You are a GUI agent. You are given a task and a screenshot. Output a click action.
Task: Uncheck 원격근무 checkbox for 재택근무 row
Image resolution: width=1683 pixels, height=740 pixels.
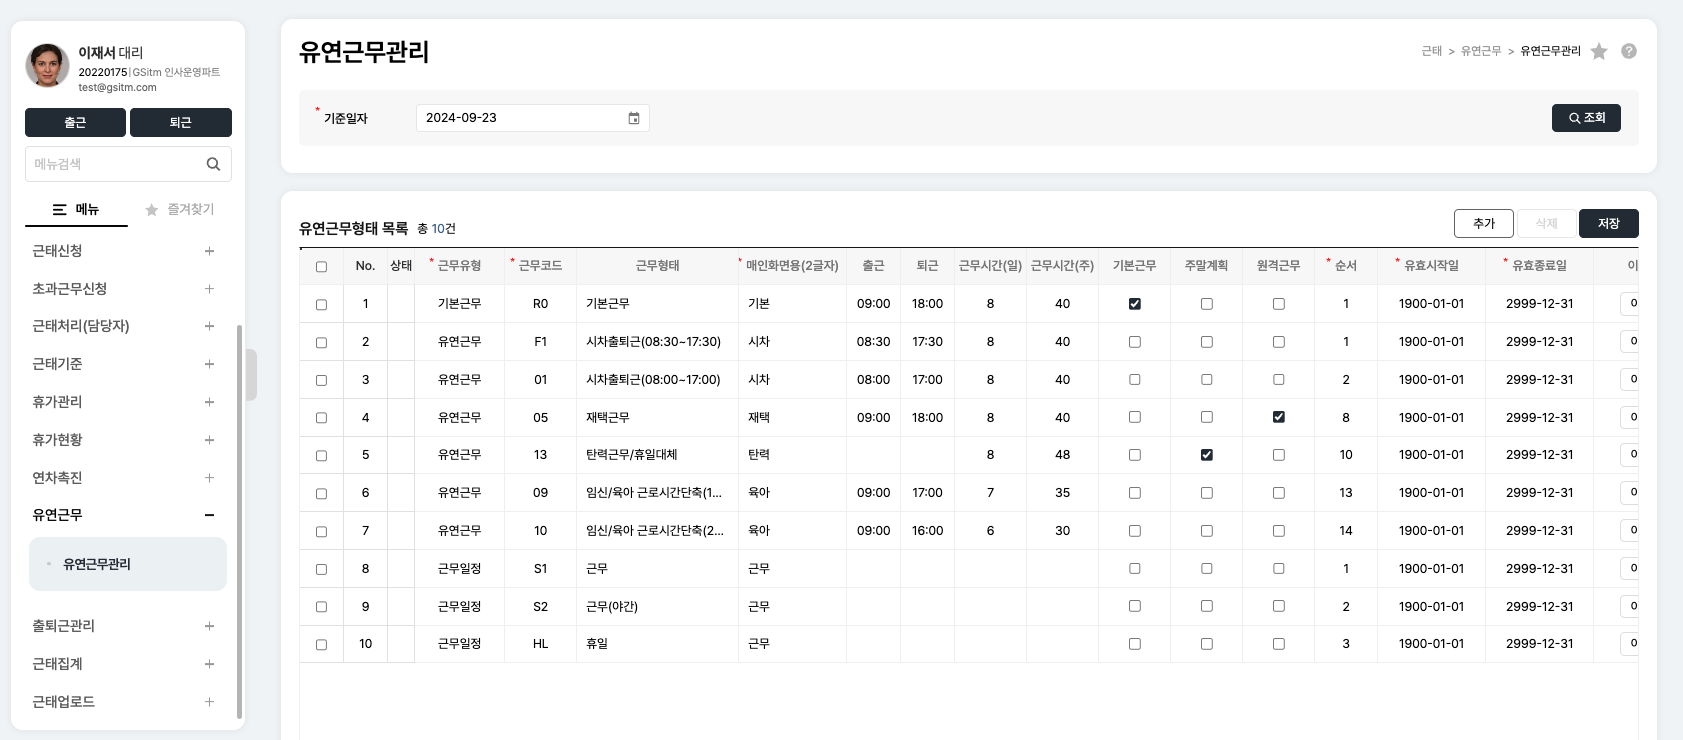point(1278,417)
